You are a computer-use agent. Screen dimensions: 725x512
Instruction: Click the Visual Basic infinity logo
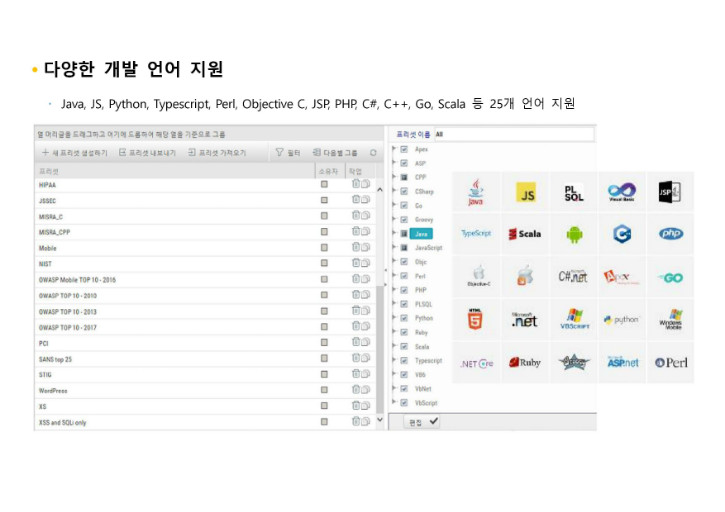622,192
